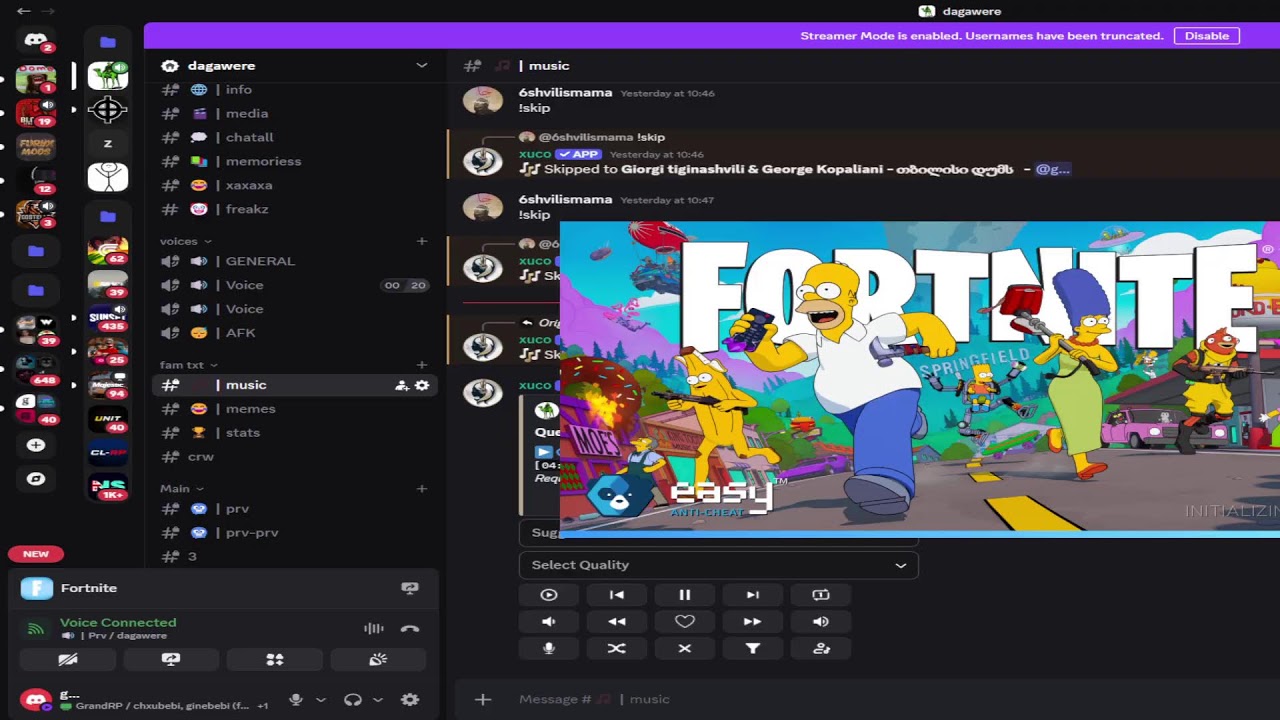1280x720 pixels.
Task: Raise volume with the volume-up button
Action: 821,622
